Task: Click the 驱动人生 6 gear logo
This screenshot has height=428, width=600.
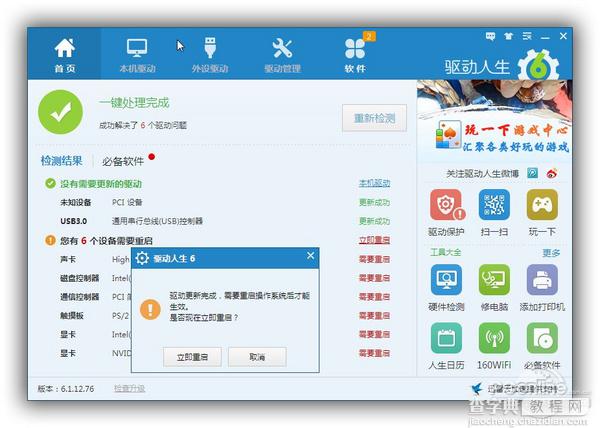Action: click(538, 65)
